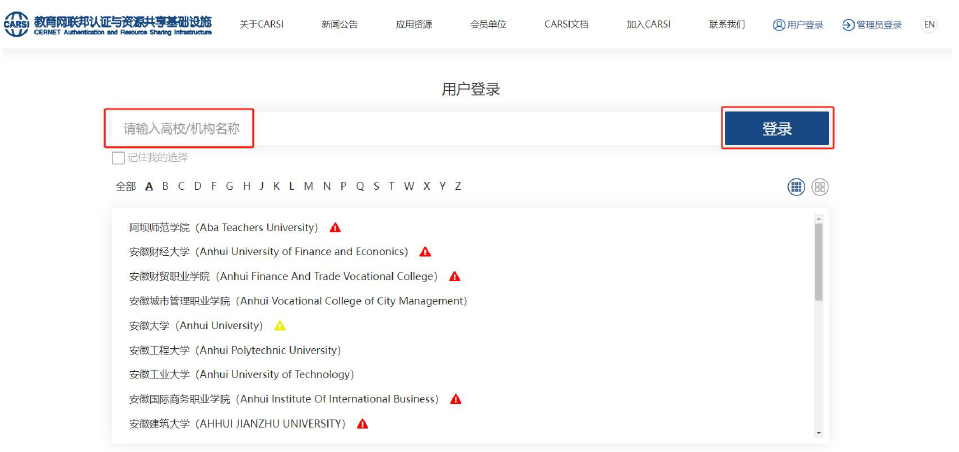Click yellow warning icon beside Anhui University
The height and width of the screenshot is (452, 959).
pyautogui.click(x=280, y=325)
